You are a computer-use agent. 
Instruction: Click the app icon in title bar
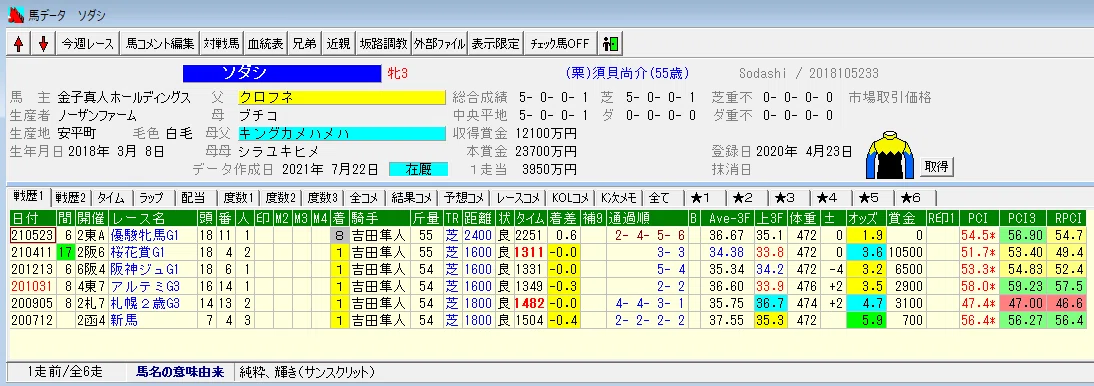click(15, 14)
